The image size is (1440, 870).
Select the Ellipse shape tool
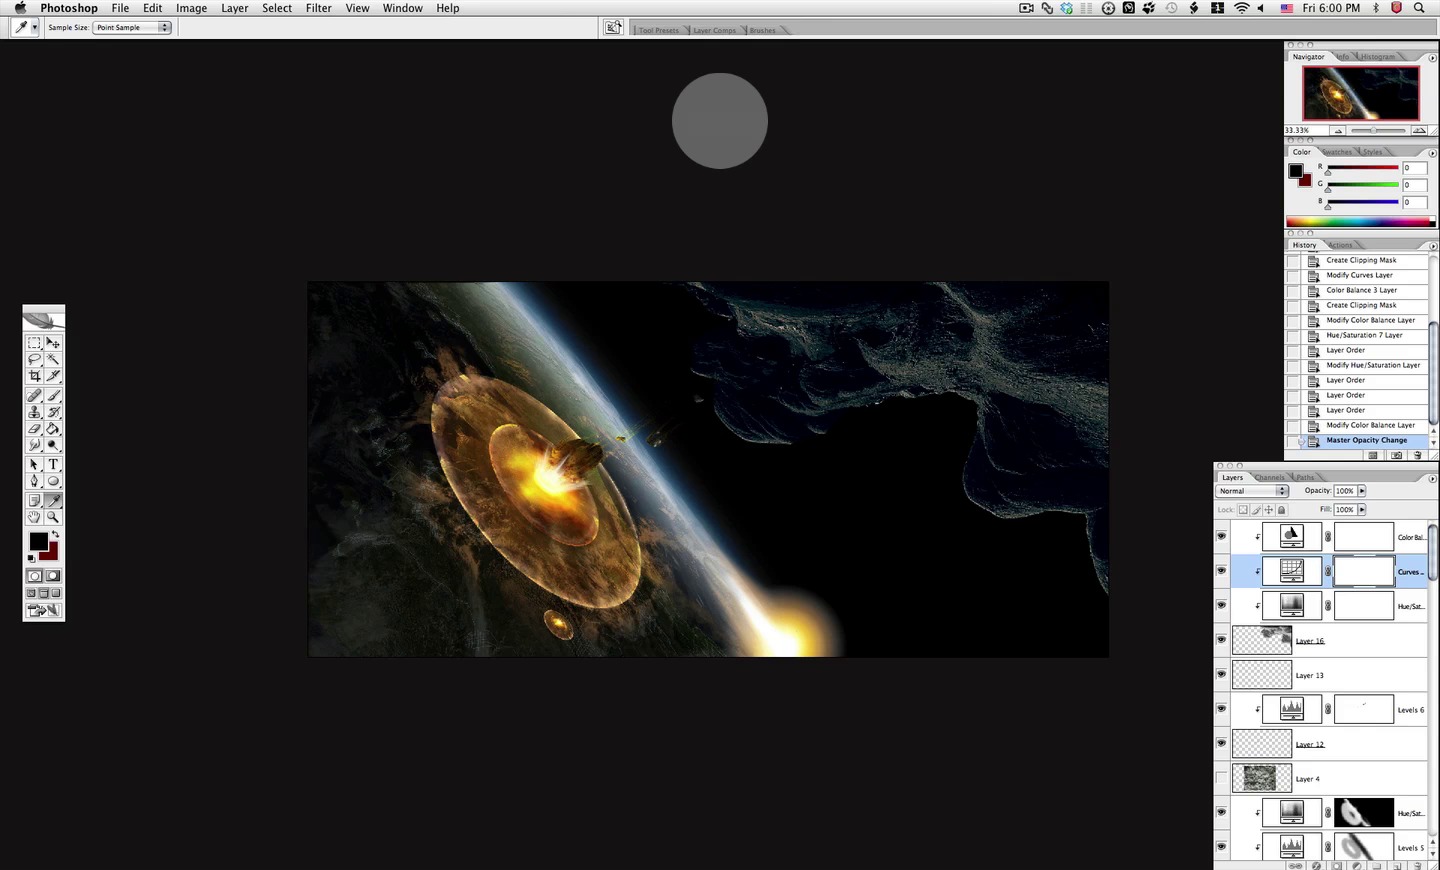[53, 481]
